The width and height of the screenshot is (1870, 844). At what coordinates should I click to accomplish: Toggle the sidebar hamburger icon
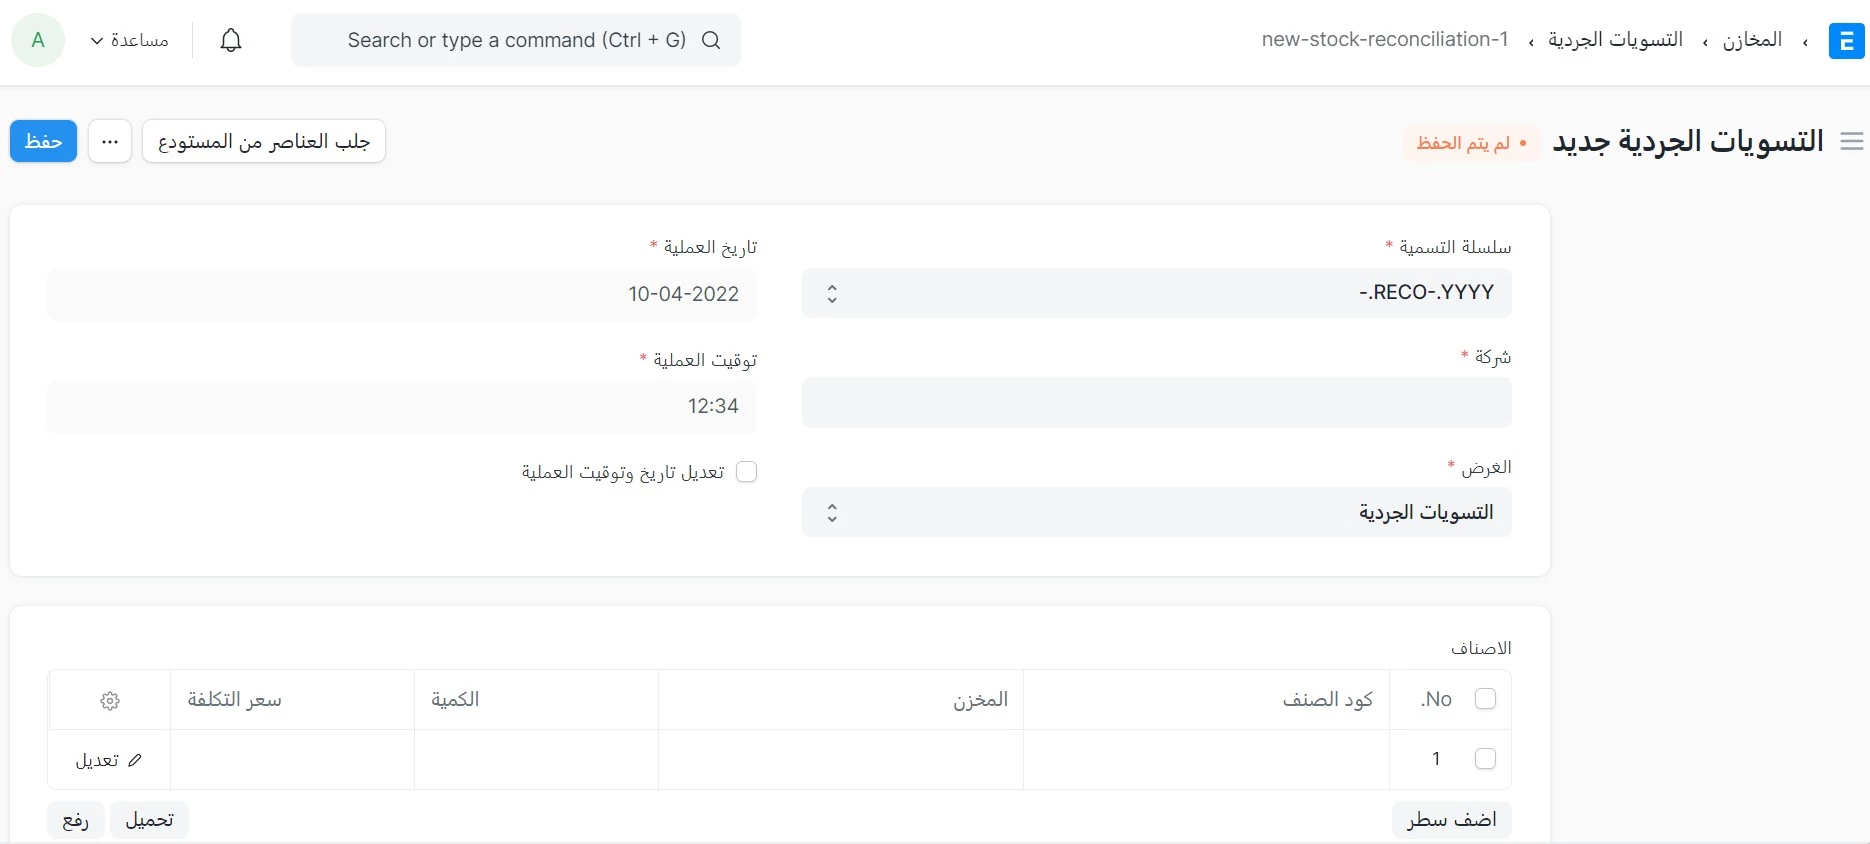point(1852,142)
